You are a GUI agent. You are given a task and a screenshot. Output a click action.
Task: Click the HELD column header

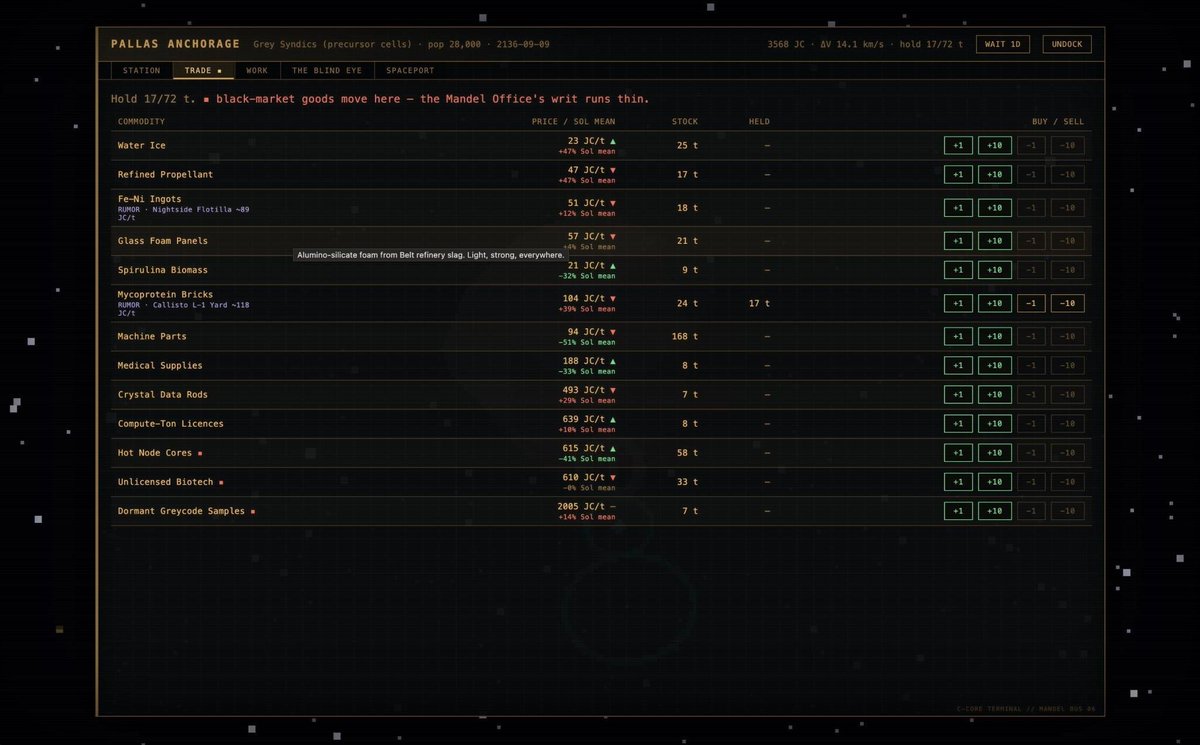coord(759,122)
